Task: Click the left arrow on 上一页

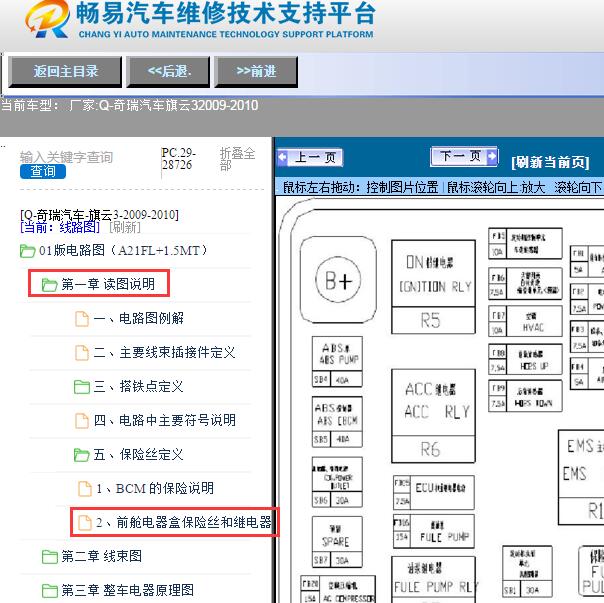Action: coord(283,157)
